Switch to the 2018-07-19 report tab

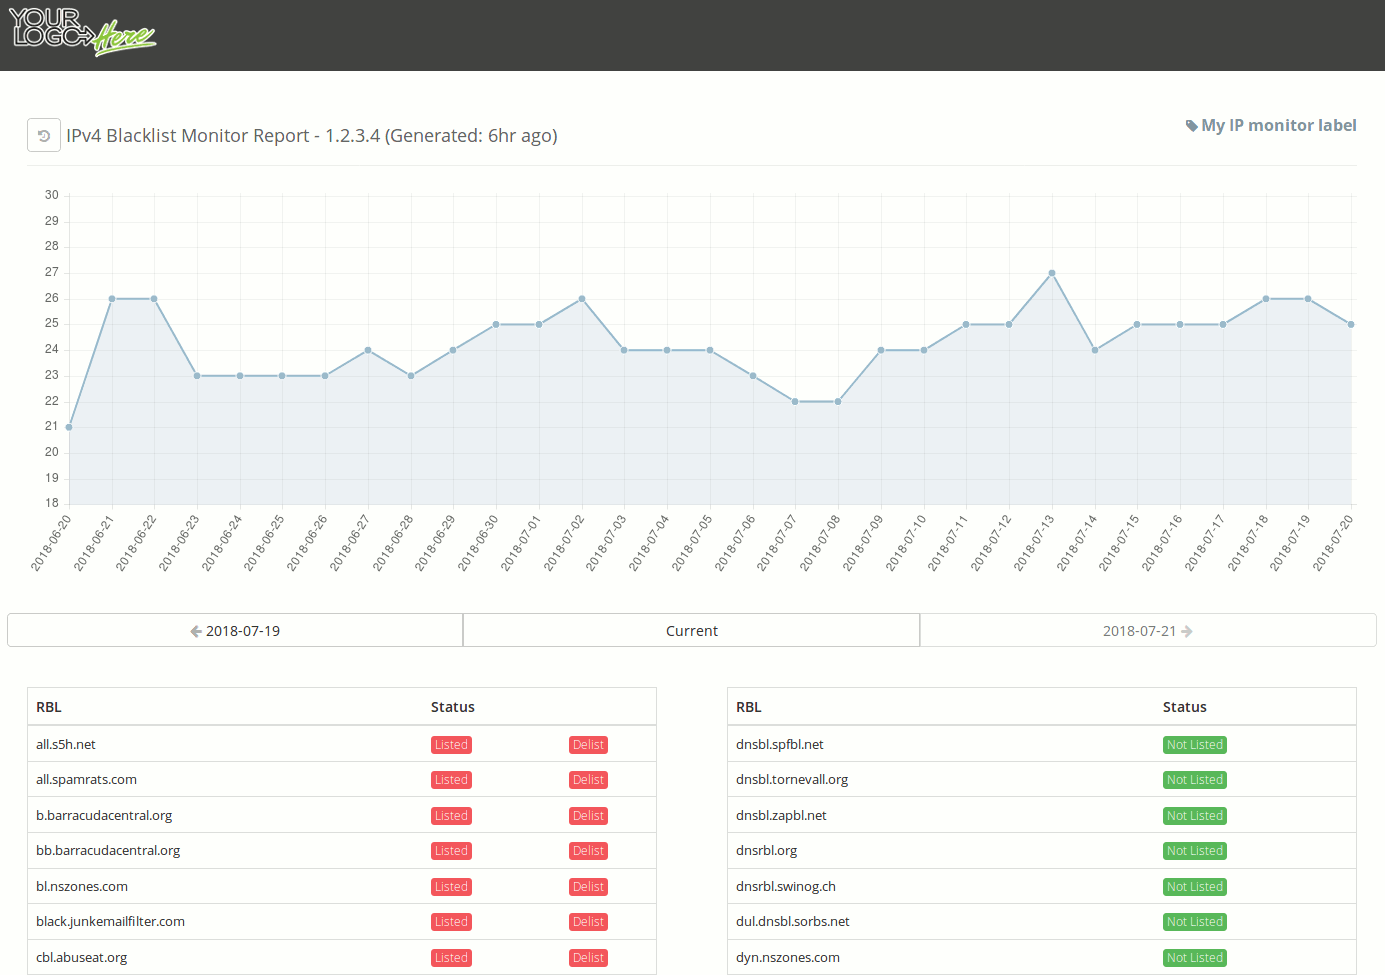pyautogui.click(x=234, y=630)
